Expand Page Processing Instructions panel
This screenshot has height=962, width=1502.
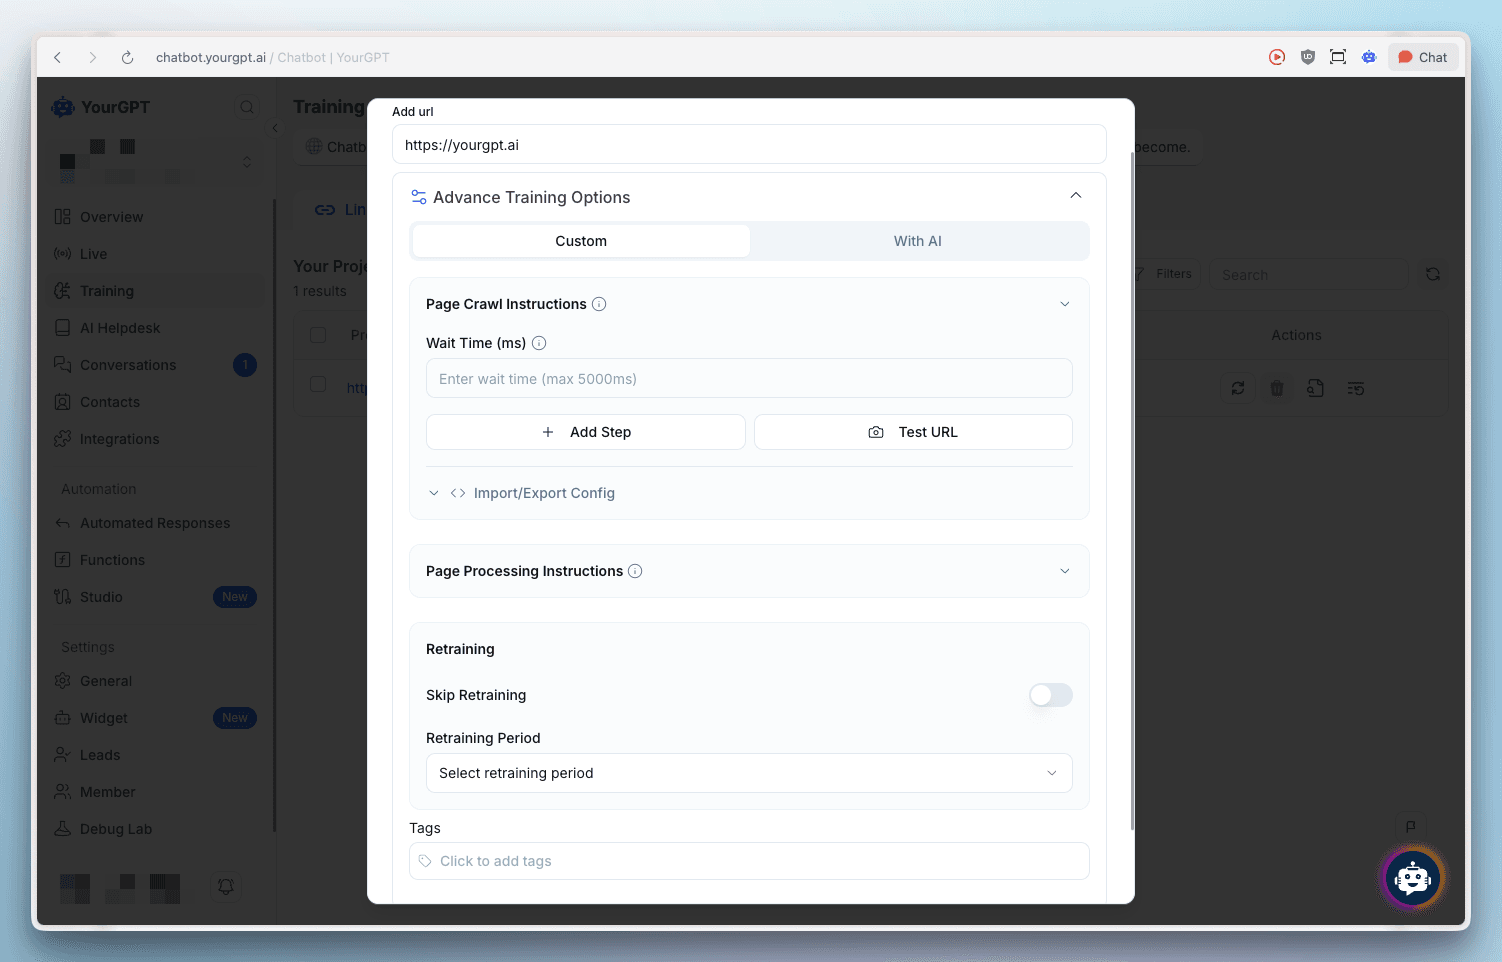point(1064,571)
